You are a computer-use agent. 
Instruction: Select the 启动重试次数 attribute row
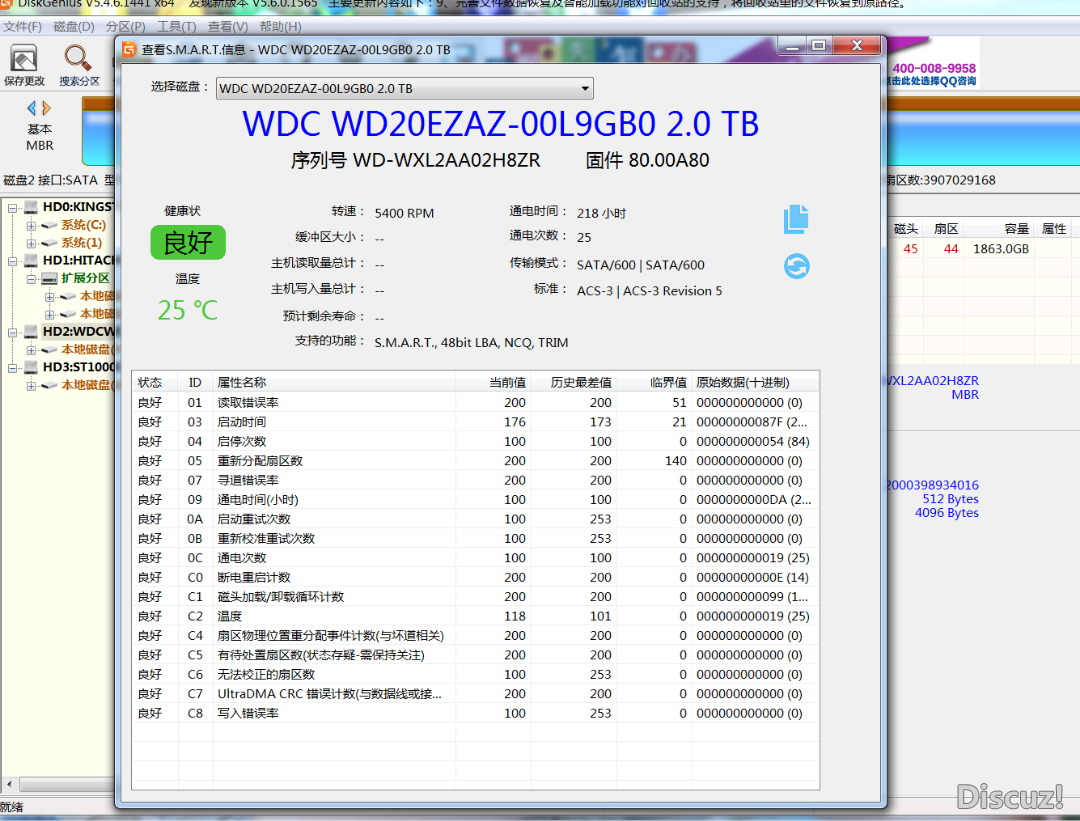475,519
